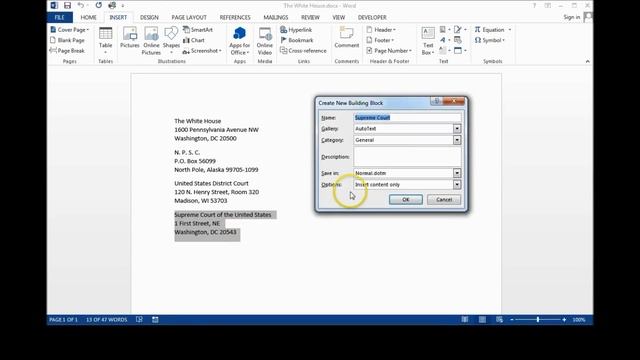Screen dimensions: 640x360
Task: Open the Page Number dropdown
Action: tap(389, 51)
